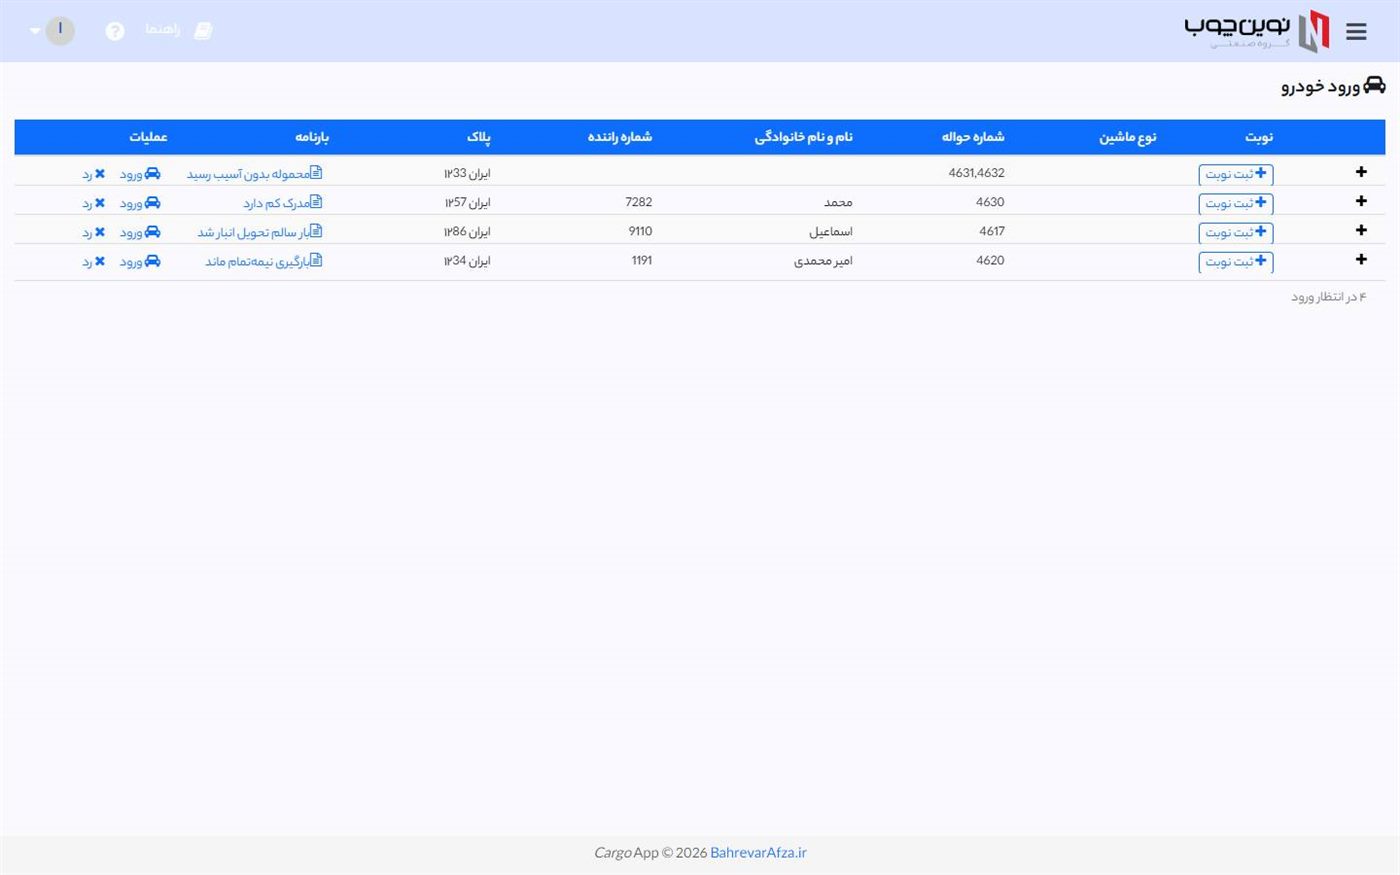This screenshot has width=1400, height=875.
Task: Open the user account dropdown caret
Action: point(35,31)
